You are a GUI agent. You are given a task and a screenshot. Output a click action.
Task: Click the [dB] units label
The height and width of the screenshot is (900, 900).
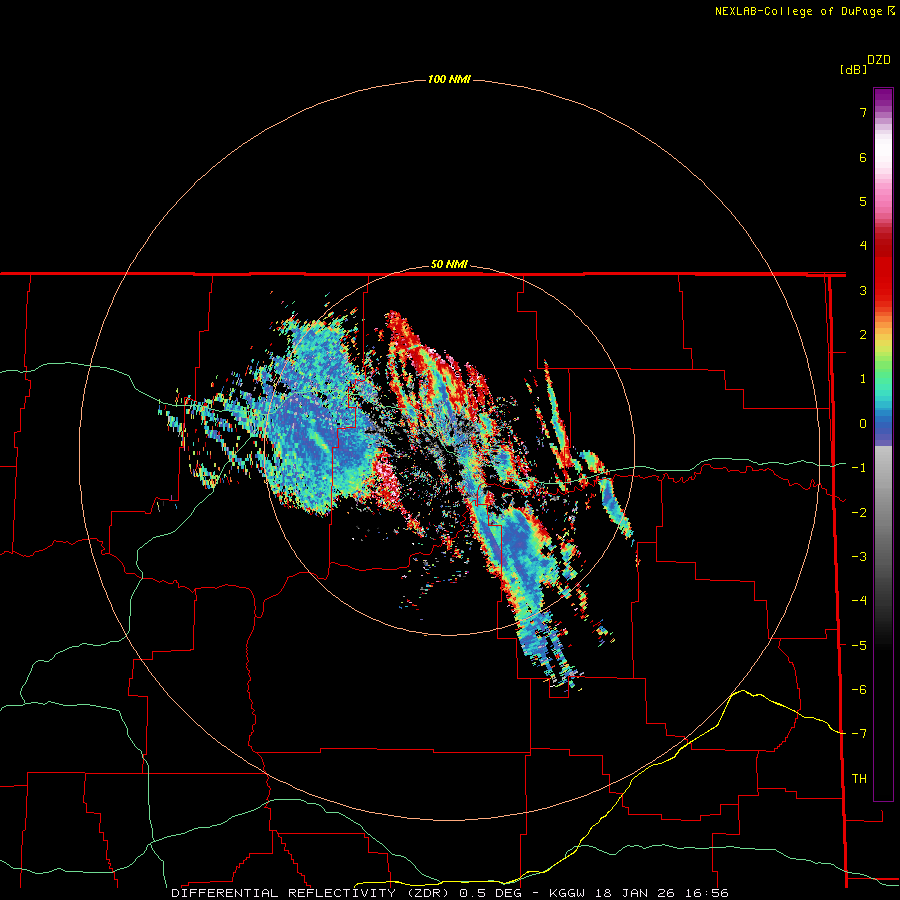854,69
